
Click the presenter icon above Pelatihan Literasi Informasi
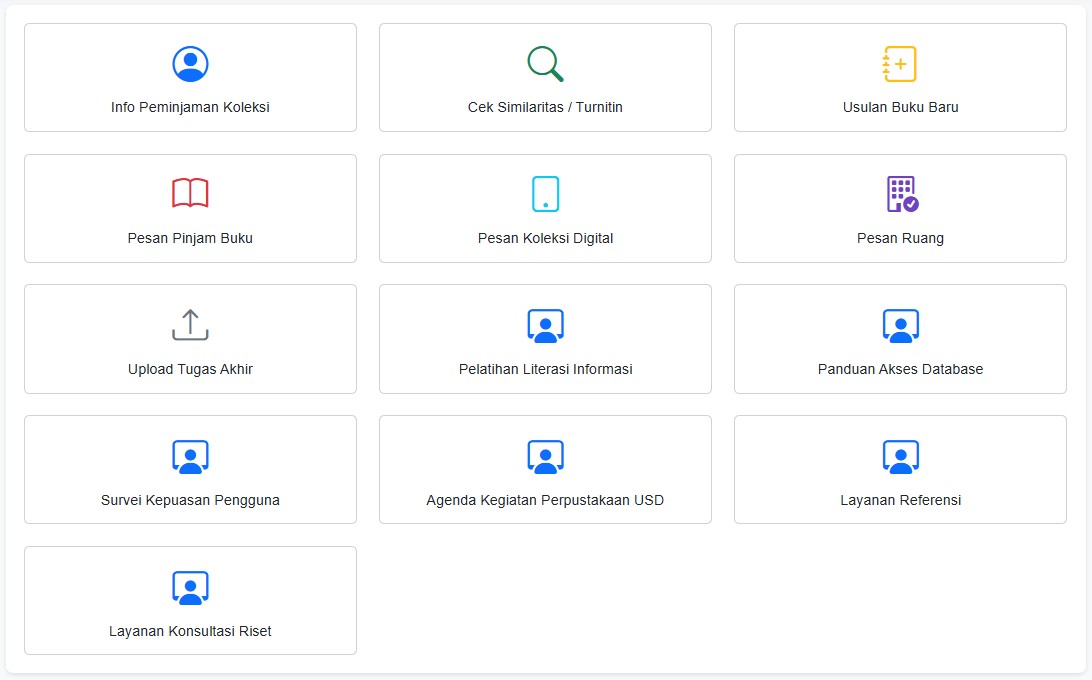click(x=545, y=326)
